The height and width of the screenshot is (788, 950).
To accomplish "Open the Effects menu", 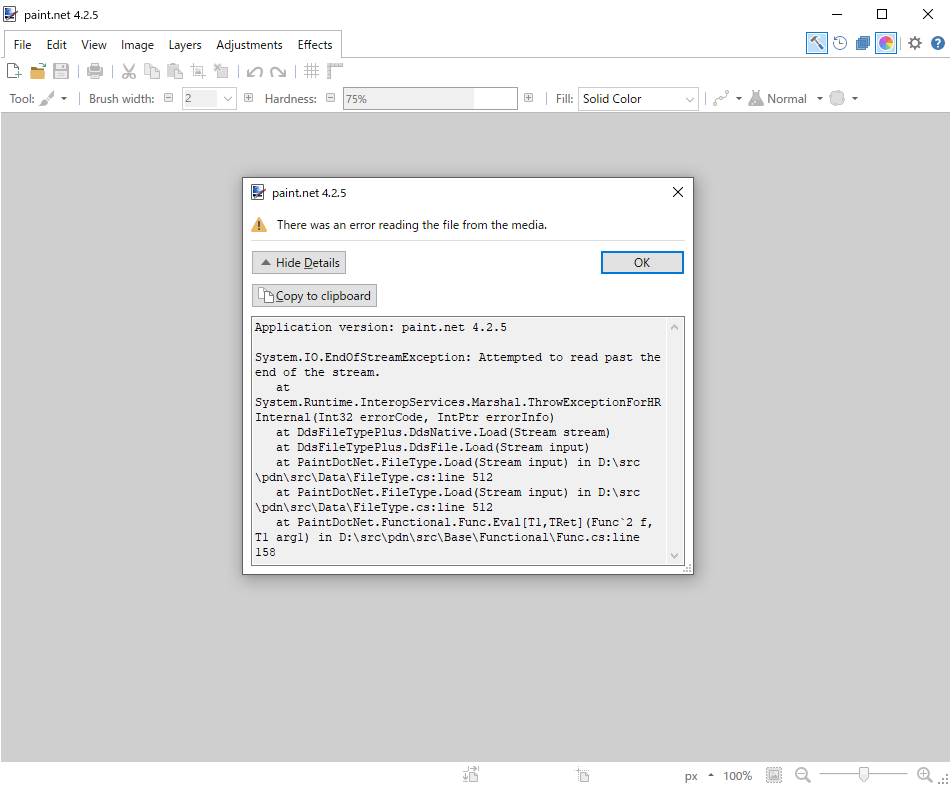I will click(314, 45).
